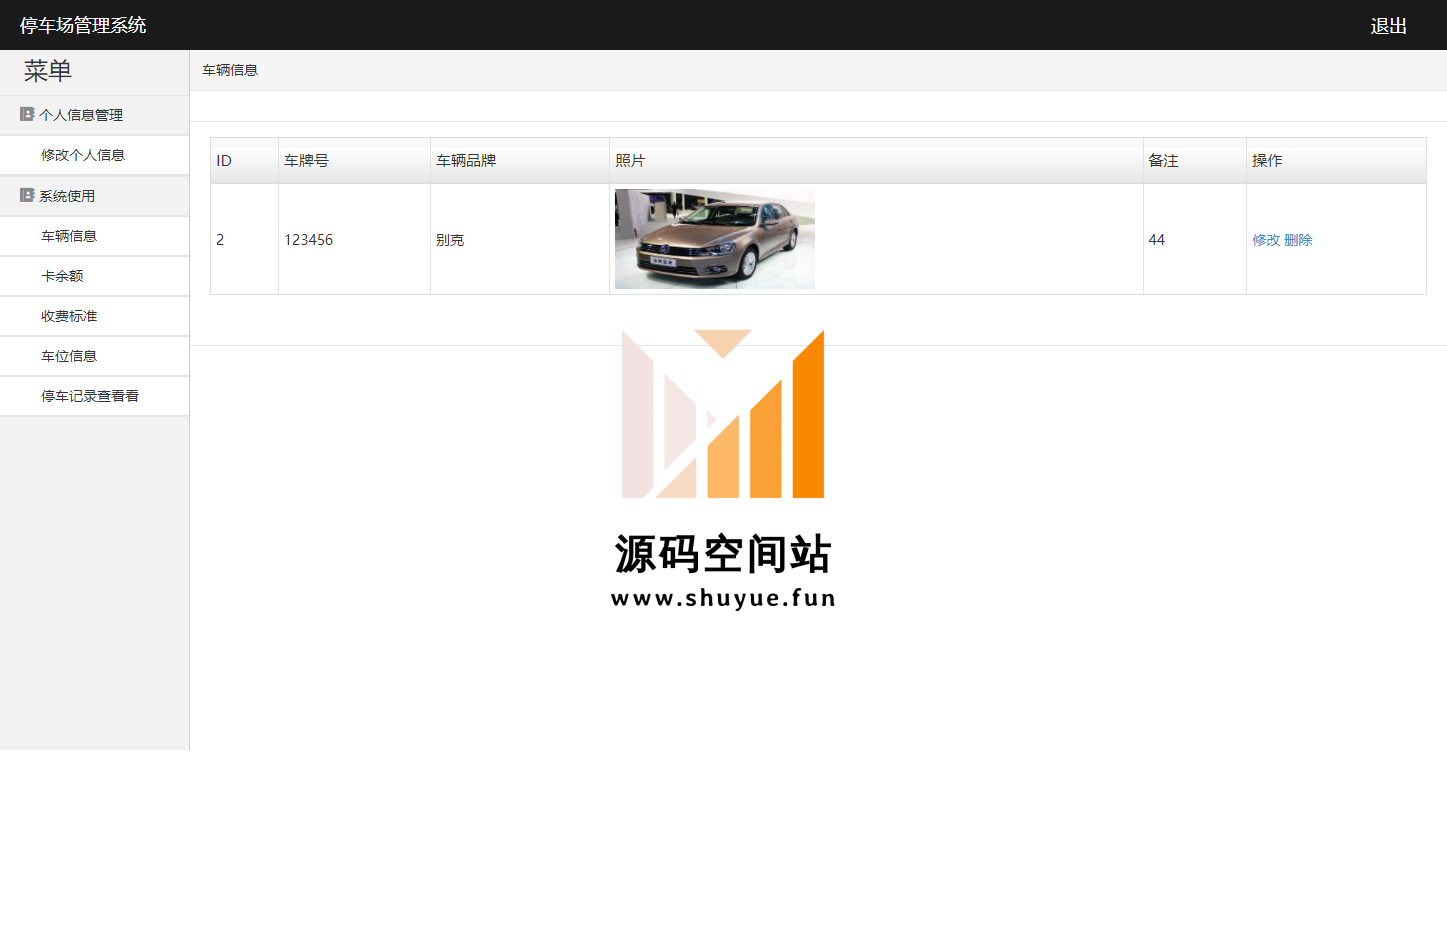
Task: Click the 照片 column header
Action: [x=876, y=160]
